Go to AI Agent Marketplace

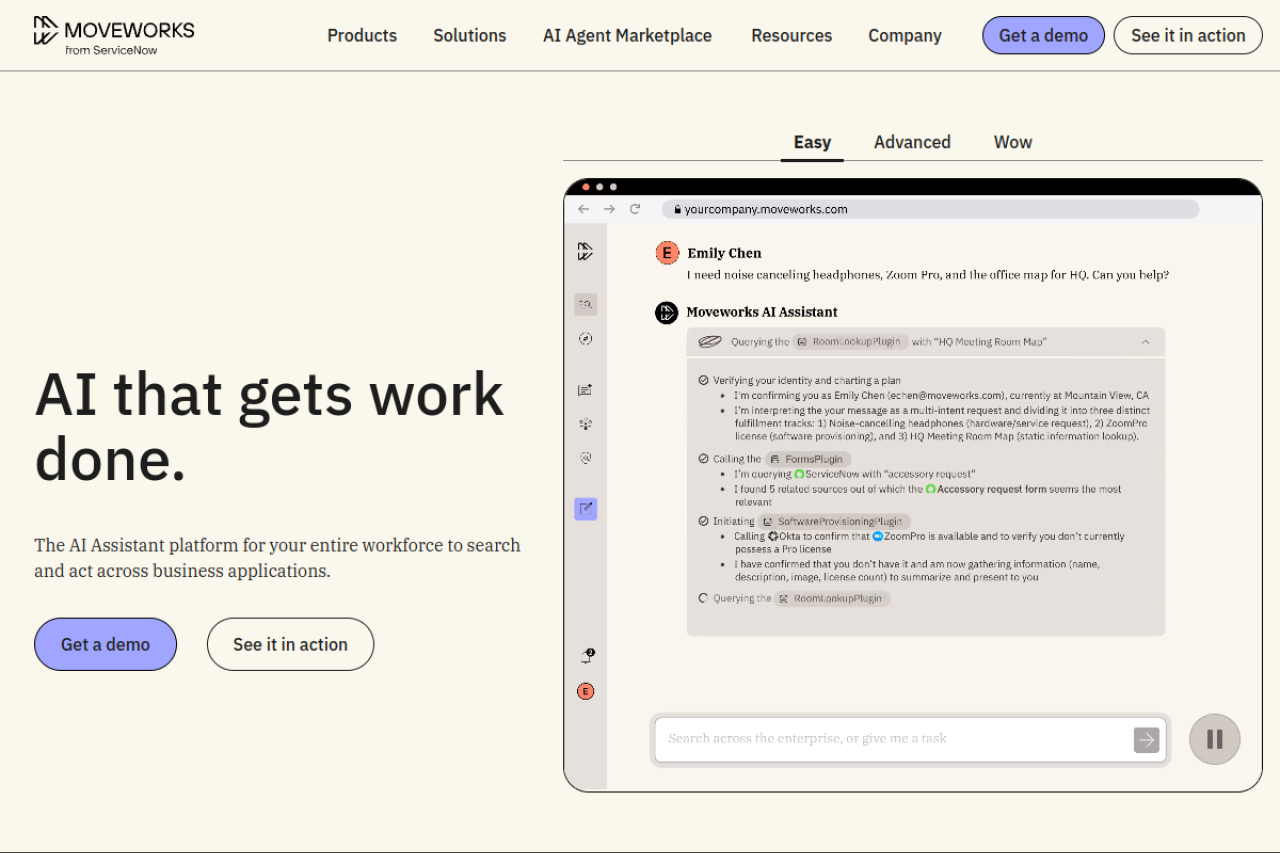627,35
